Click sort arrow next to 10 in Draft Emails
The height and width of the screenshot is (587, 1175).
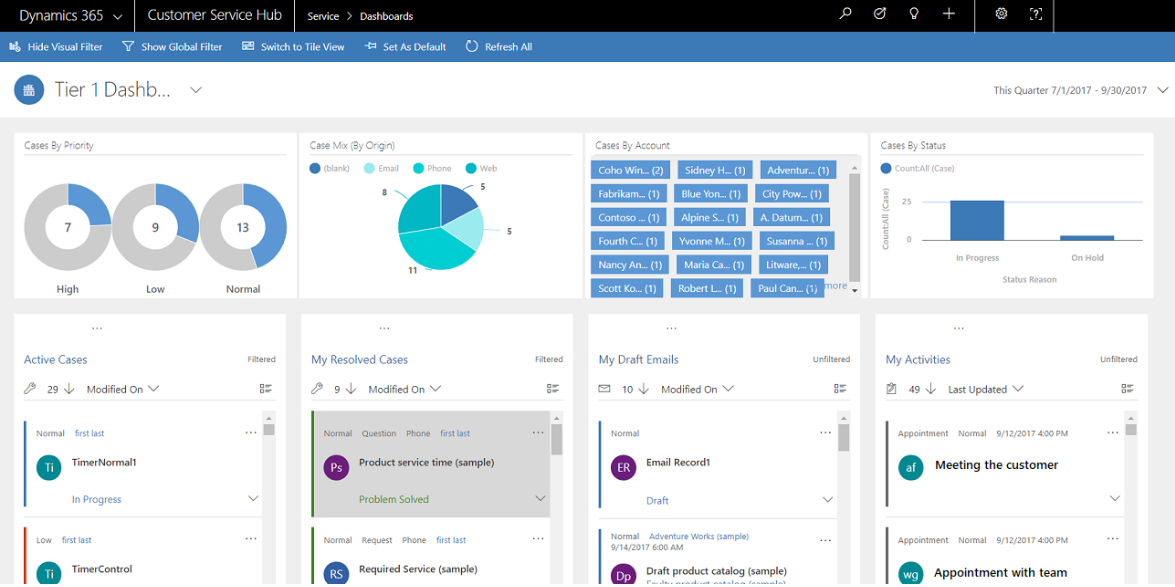coord(643,389)
